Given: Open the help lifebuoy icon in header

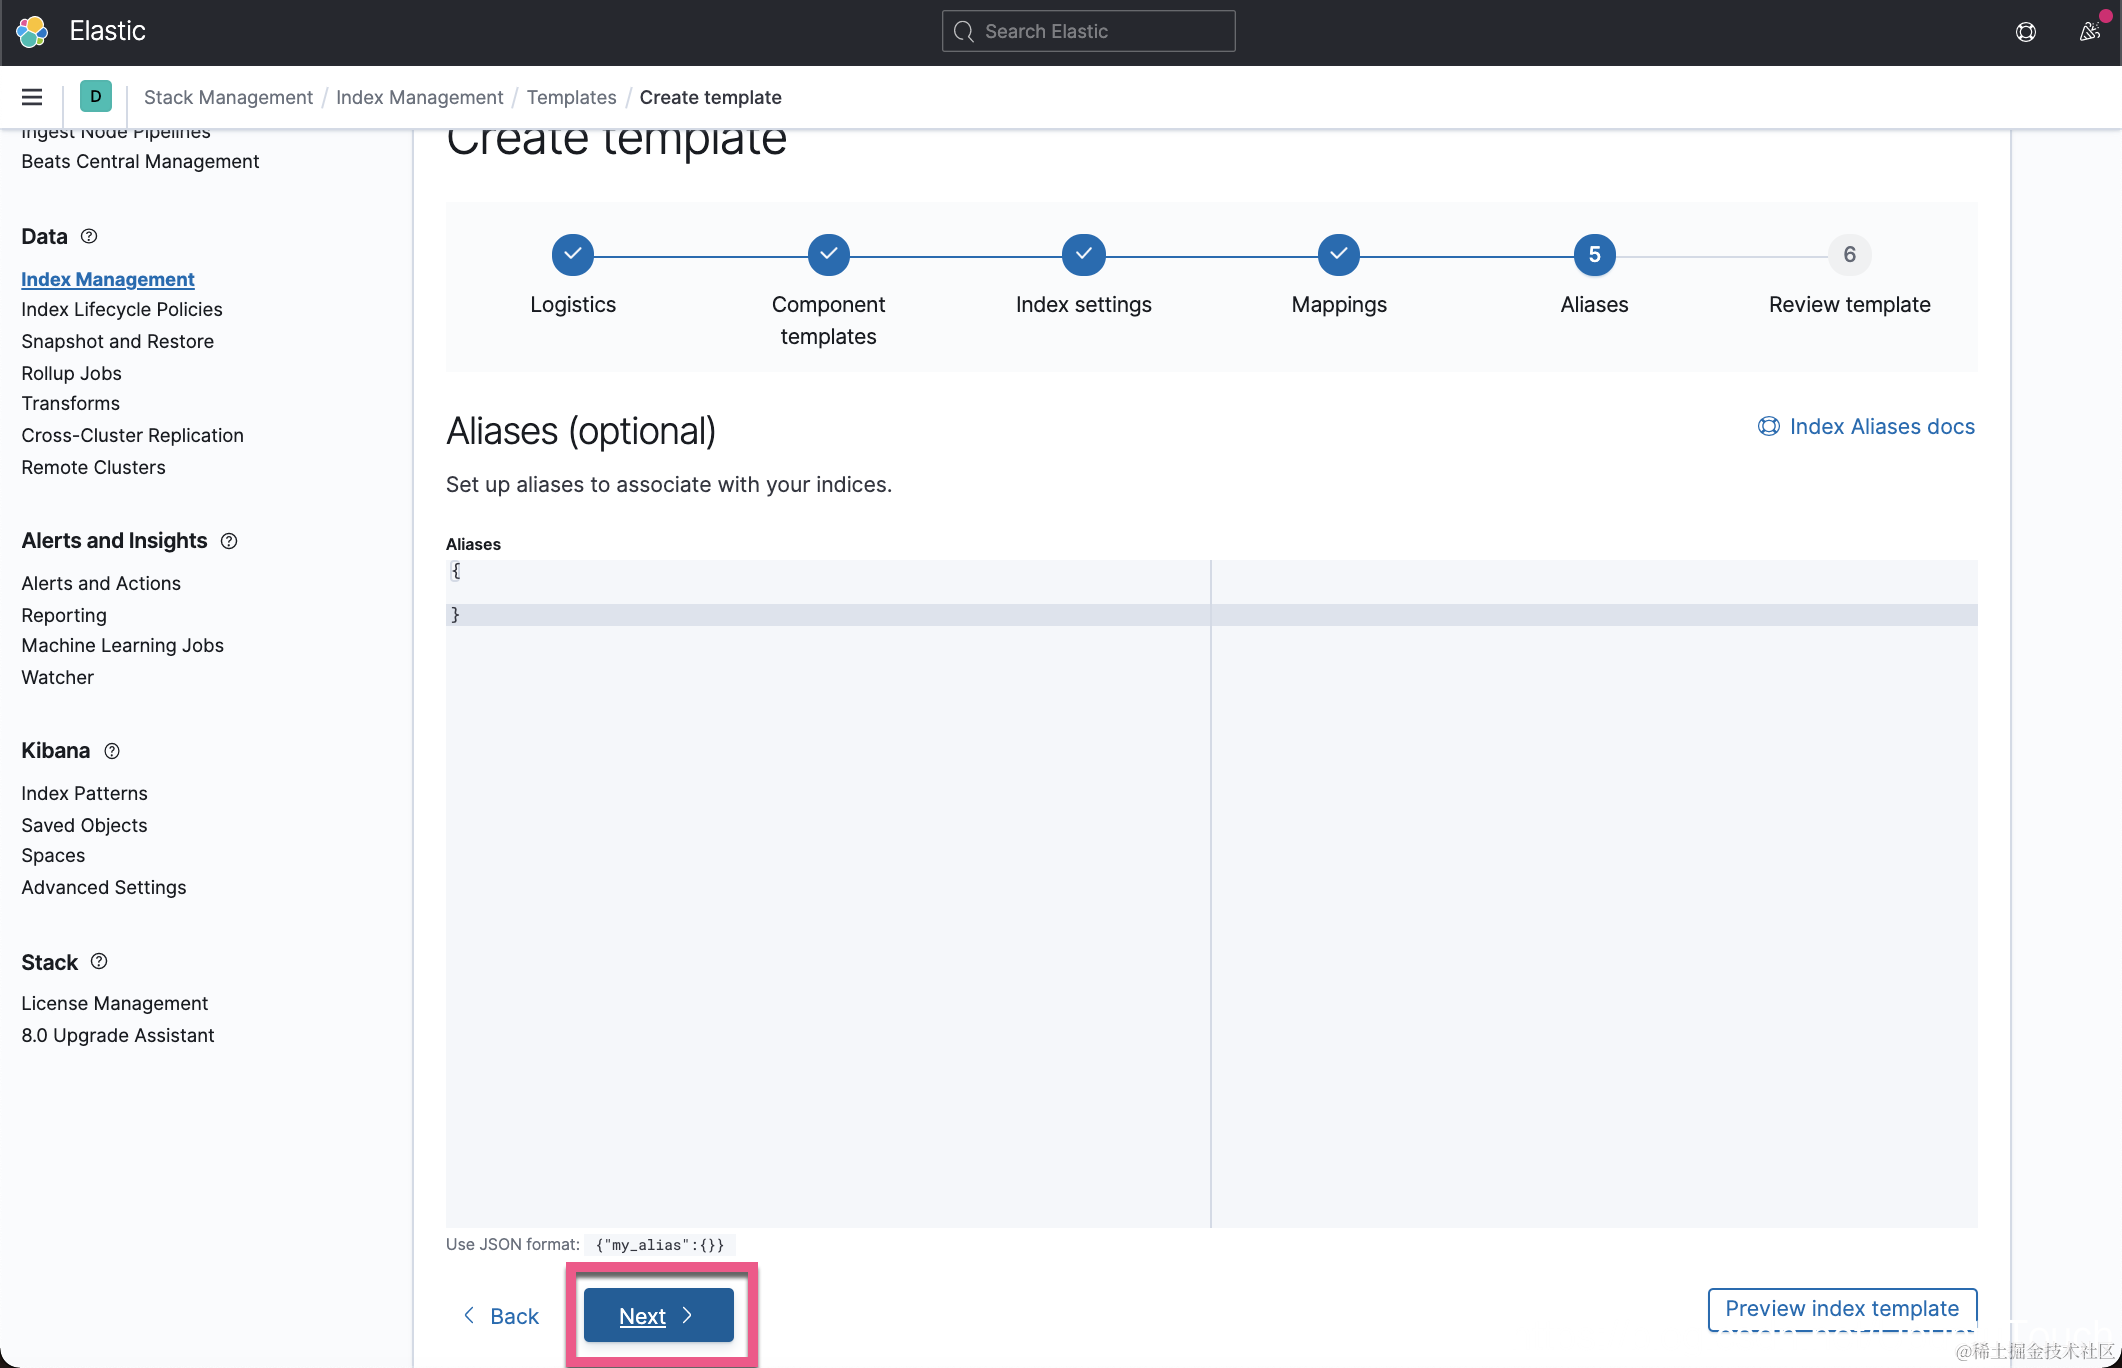Looking at the screenshot, I should [x=2025, y=32].
